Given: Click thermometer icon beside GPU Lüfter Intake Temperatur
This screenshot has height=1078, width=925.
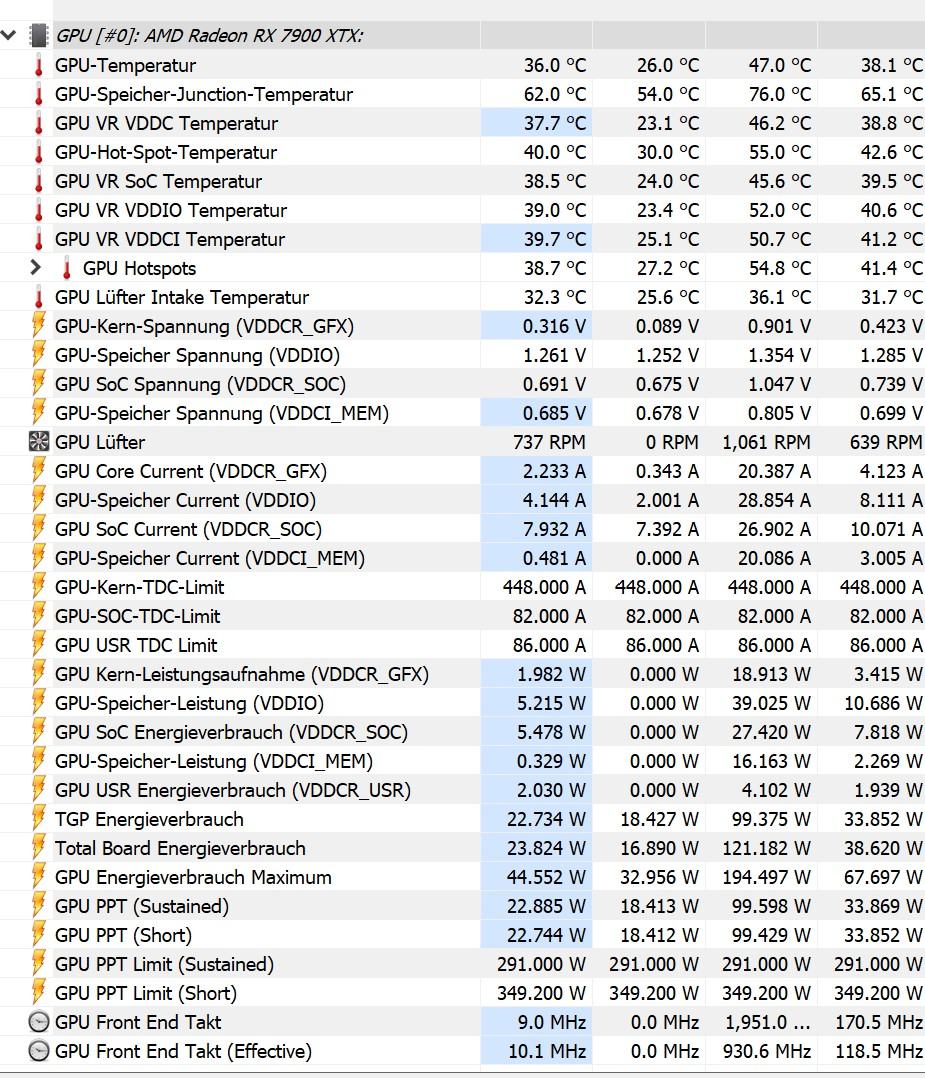Looking at the screenshot, I should tap(39, 297).
